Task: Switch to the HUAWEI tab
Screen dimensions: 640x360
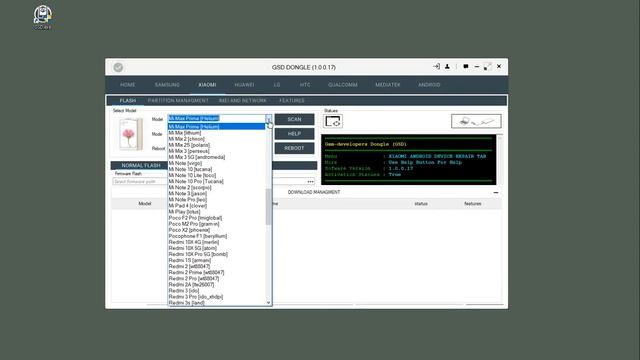Action: click(x=244, y=85)
